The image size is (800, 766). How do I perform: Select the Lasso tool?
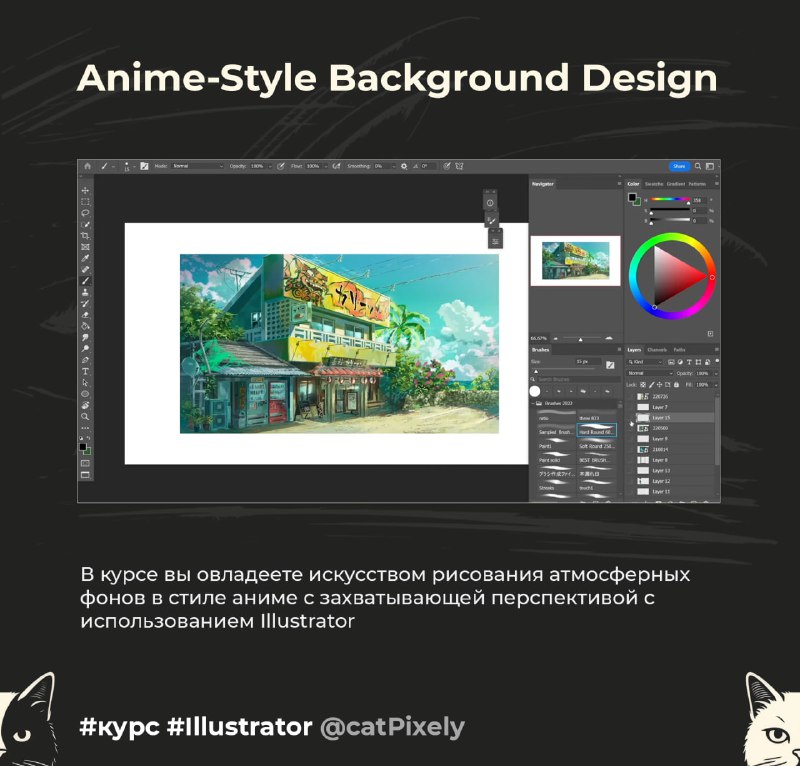[85, 213]
